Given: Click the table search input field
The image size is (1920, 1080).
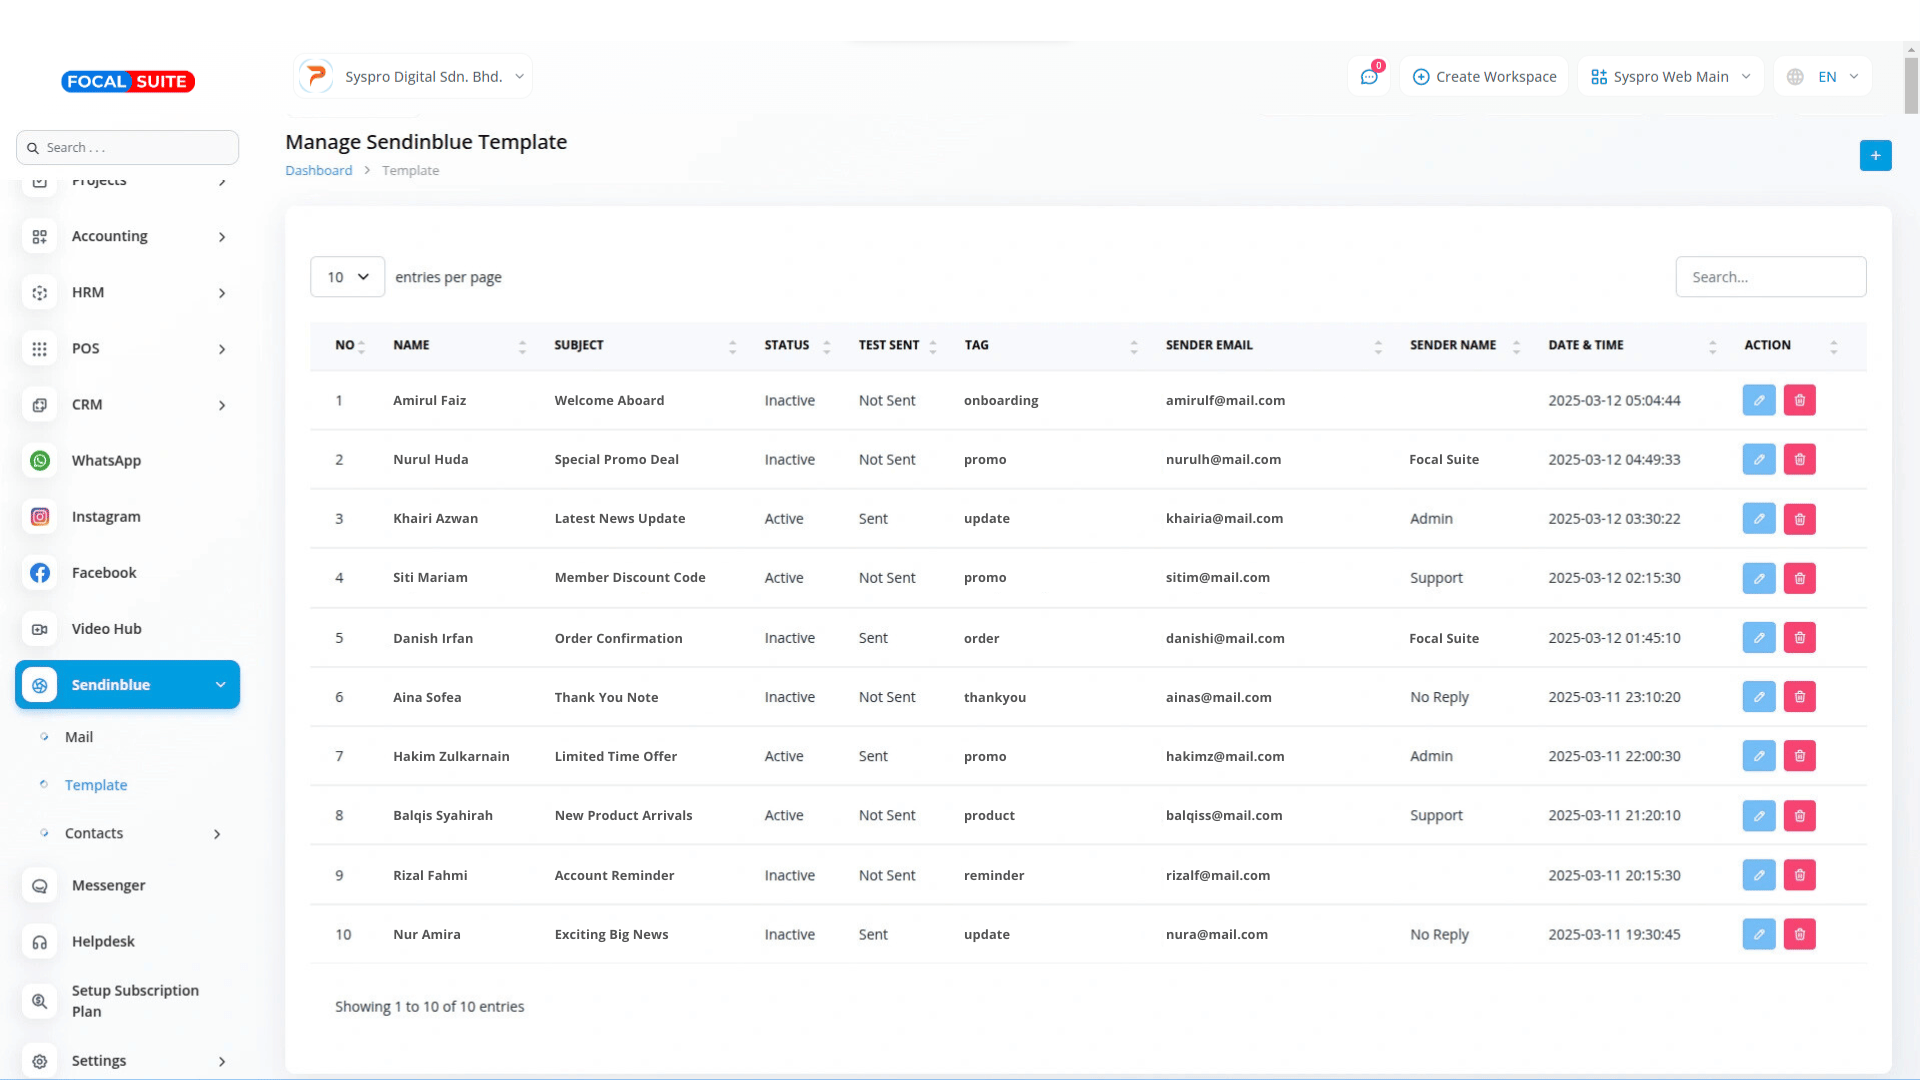Looking at the screenshot, I should (x=1770, y=277).
